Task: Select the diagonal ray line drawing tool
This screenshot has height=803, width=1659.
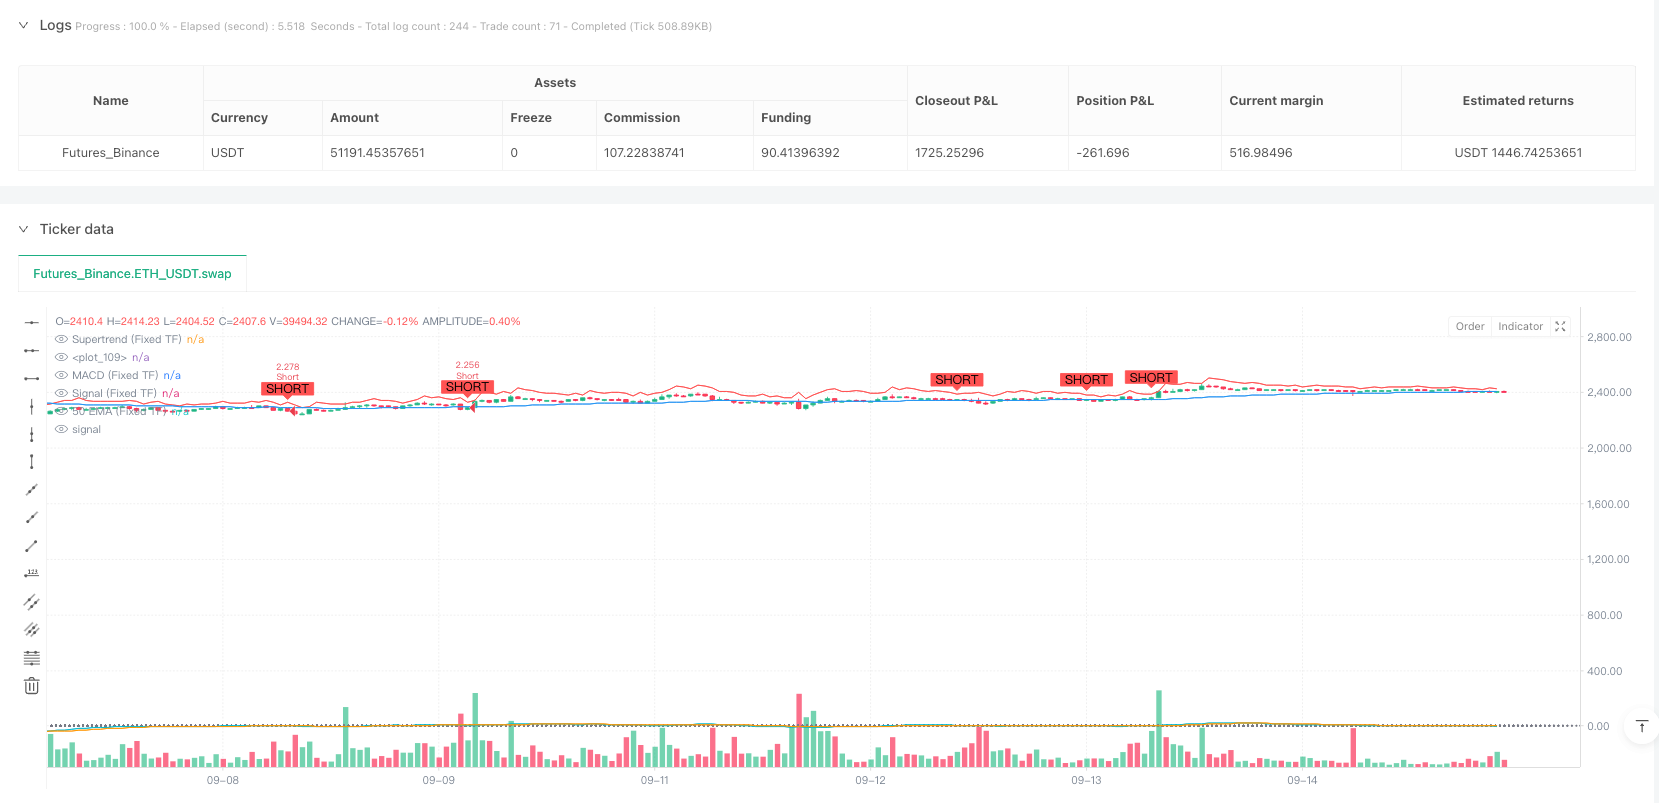Action: [32, 518]
